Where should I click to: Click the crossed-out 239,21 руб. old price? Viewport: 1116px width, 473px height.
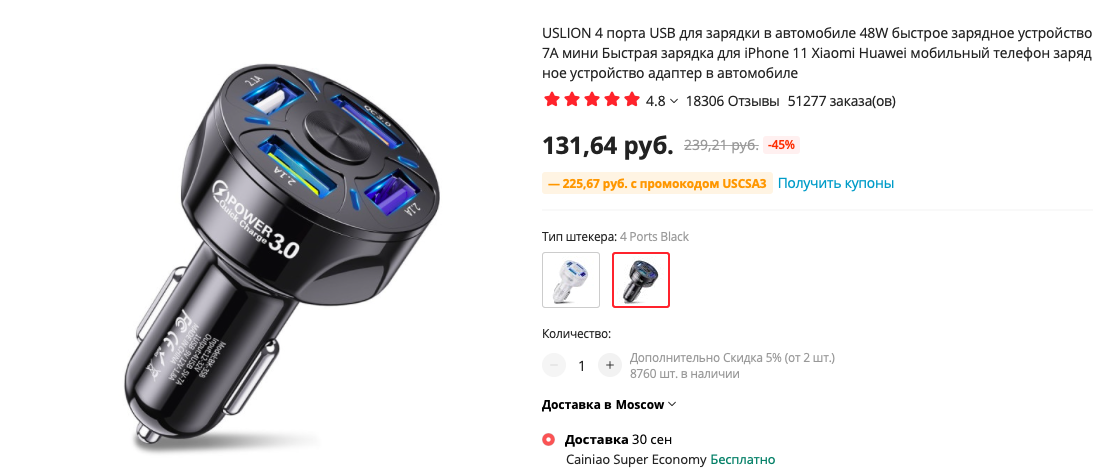coord(721,145)
